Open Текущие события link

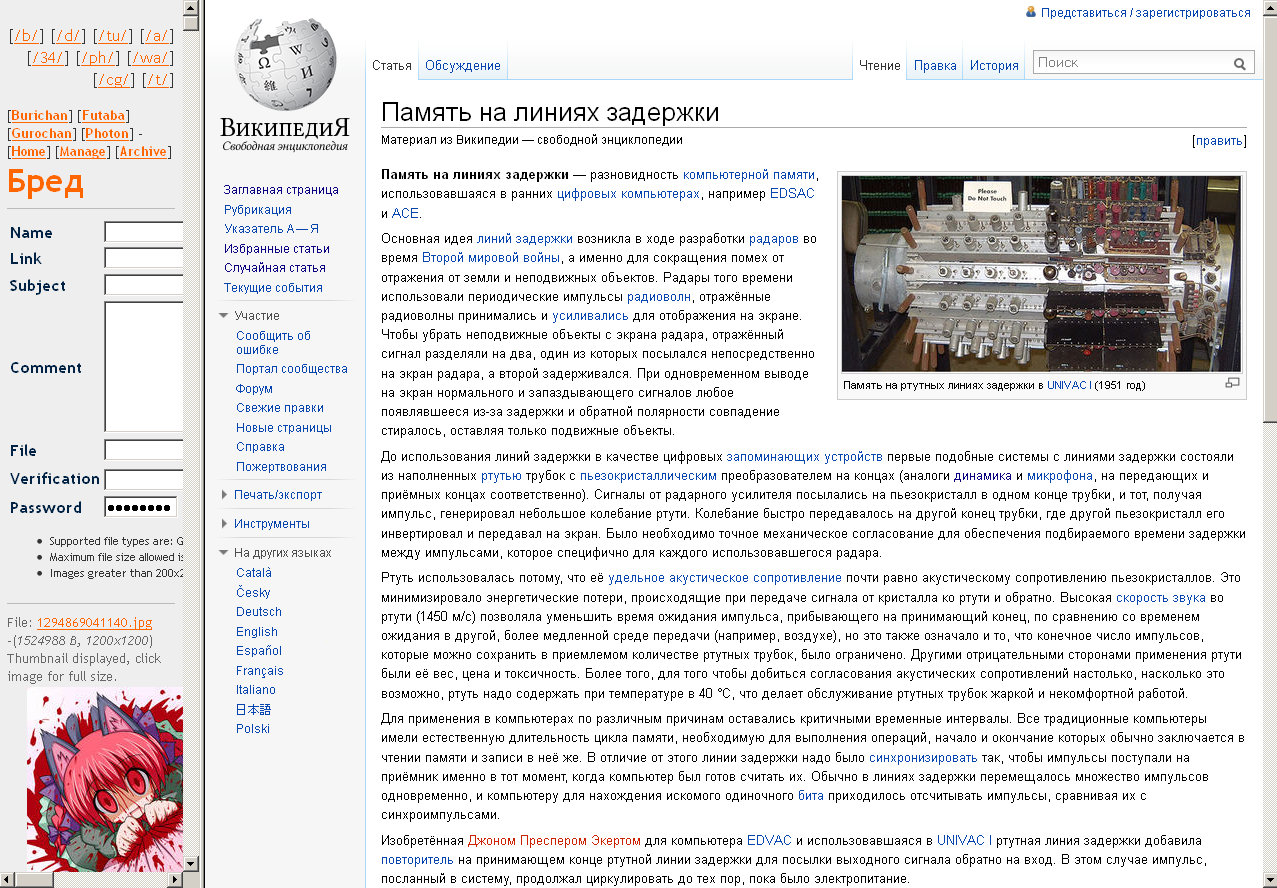(x=273, y=288)
